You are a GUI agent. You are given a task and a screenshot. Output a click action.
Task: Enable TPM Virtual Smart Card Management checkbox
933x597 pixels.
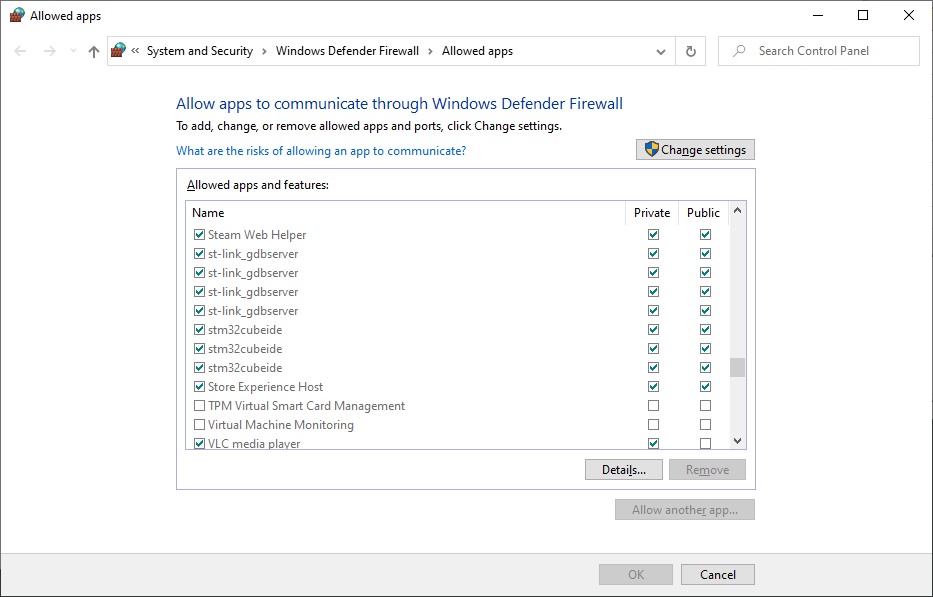click(199, 406)
